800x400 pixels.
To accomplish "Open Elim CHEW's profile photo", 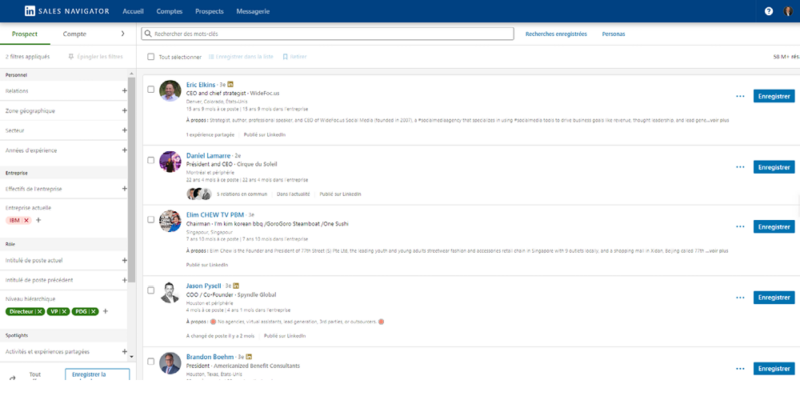I will tap(170, 221).
